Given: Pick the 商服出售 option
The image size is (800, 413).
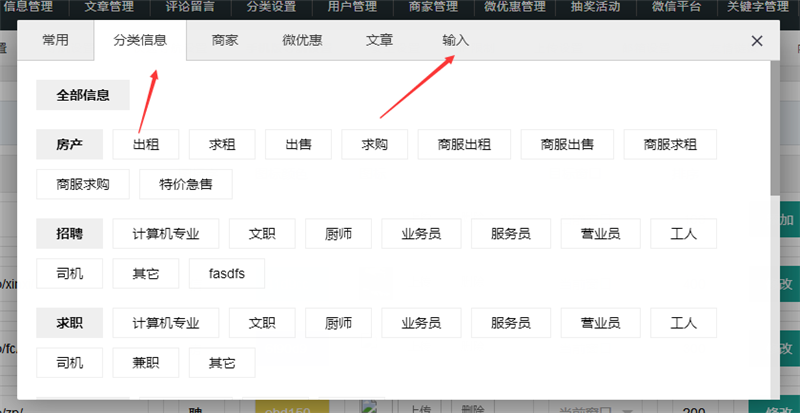Looking at the screenshot, I should (x=568, y=144).
